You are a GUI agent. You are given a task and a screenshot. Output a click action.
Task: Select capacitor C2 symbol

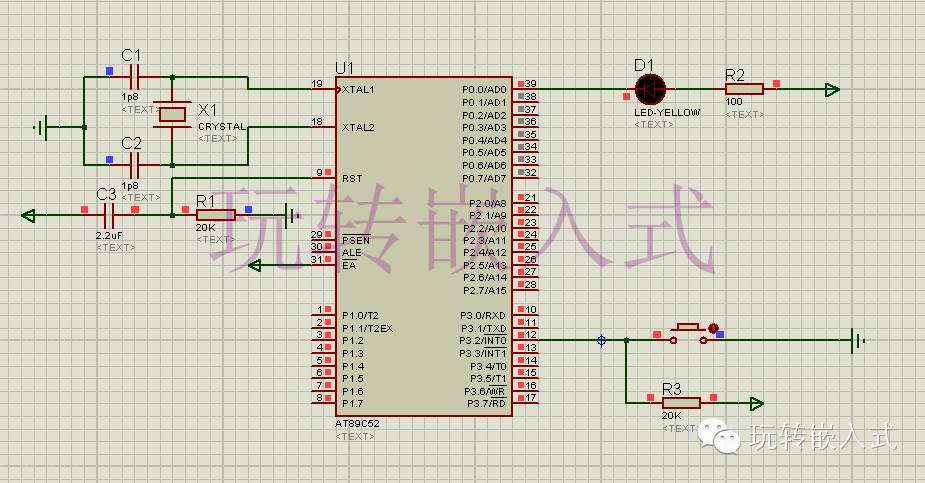click(x=134, y=165)
